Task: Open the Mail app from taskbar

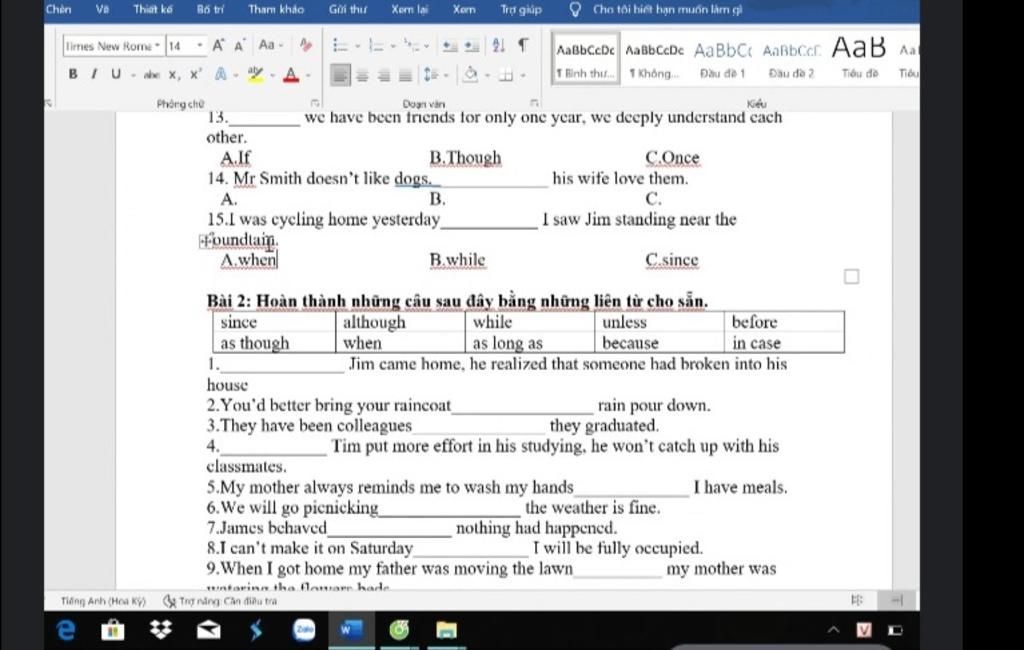Action: 208,630
